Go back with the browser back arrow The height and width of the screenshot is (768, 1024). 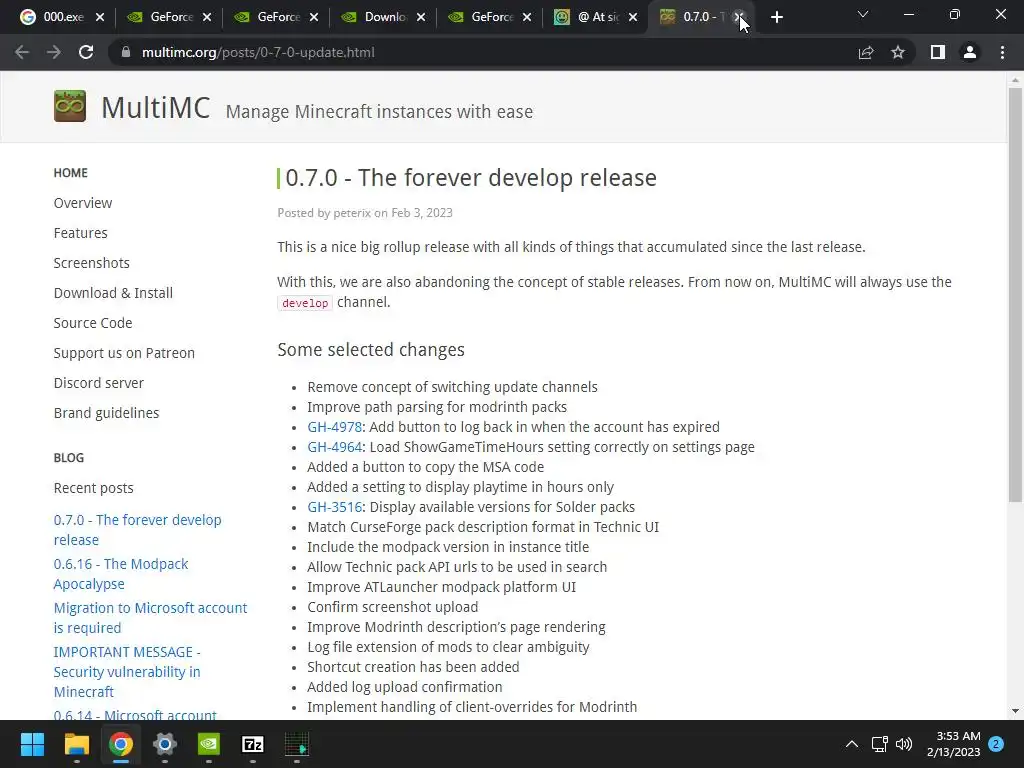pos(22,52)
